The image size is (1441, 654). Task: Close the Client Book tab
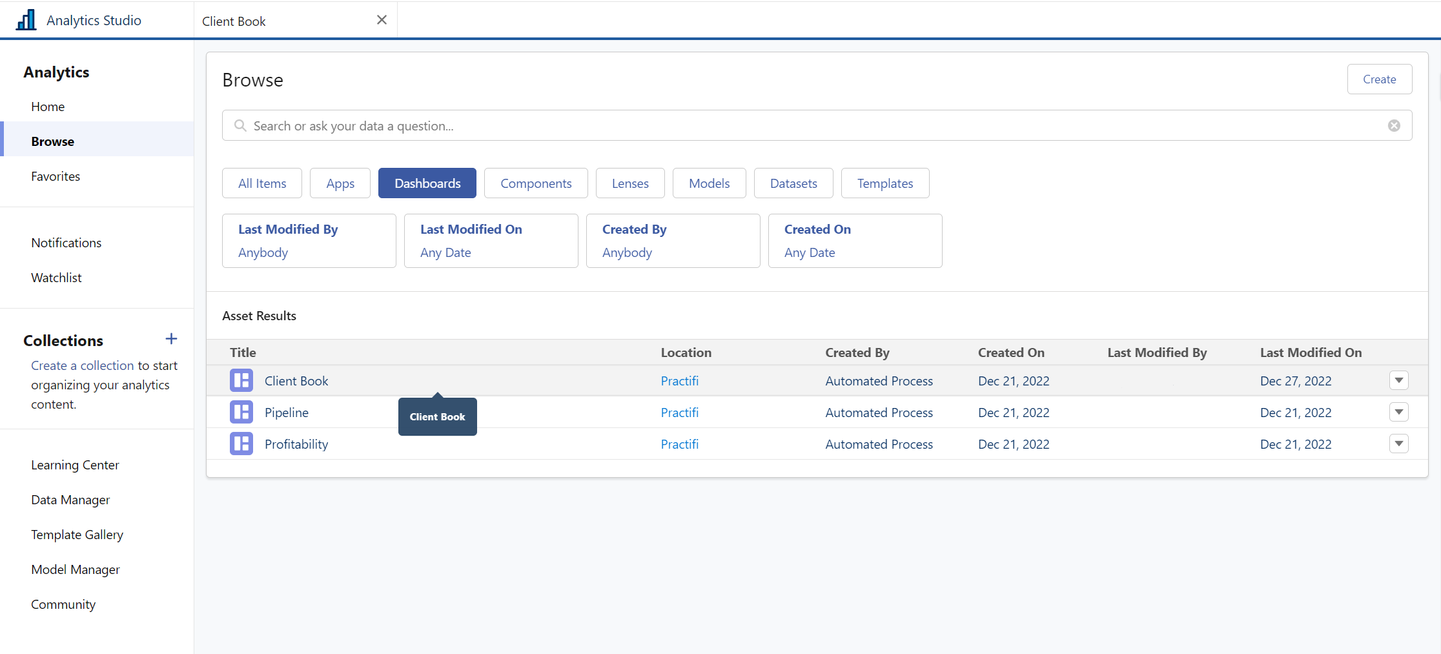tap(381, 20)
